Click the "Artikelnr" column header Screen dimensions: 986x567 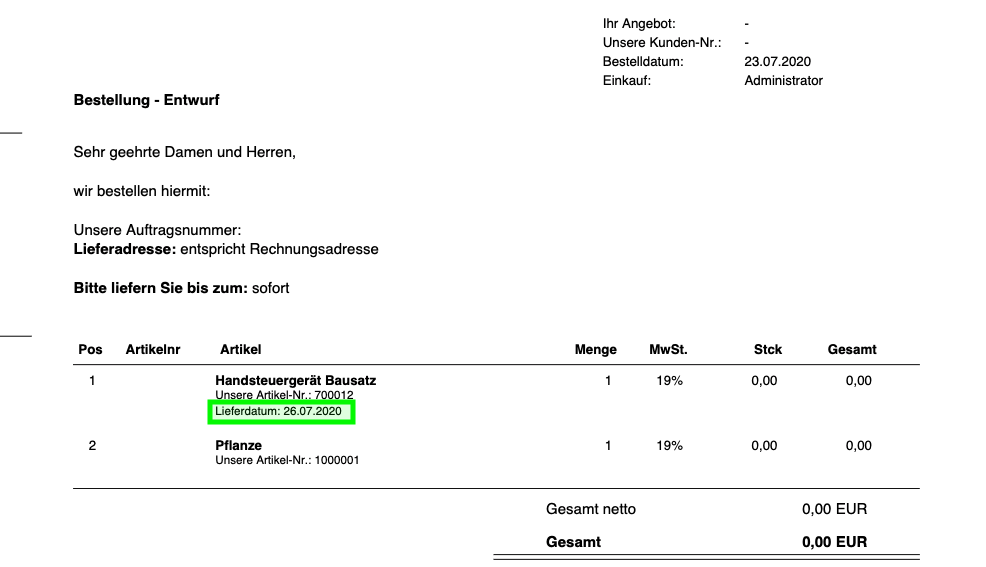point(152,350)
